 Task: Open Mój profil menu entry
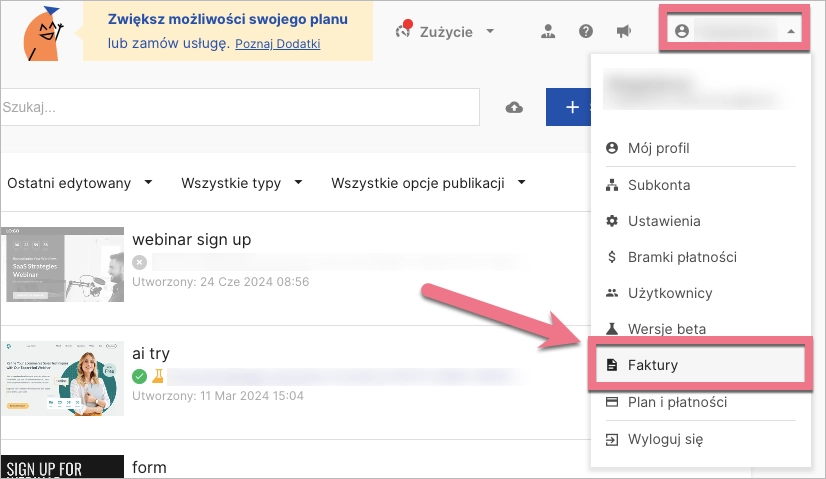point(658,148)
